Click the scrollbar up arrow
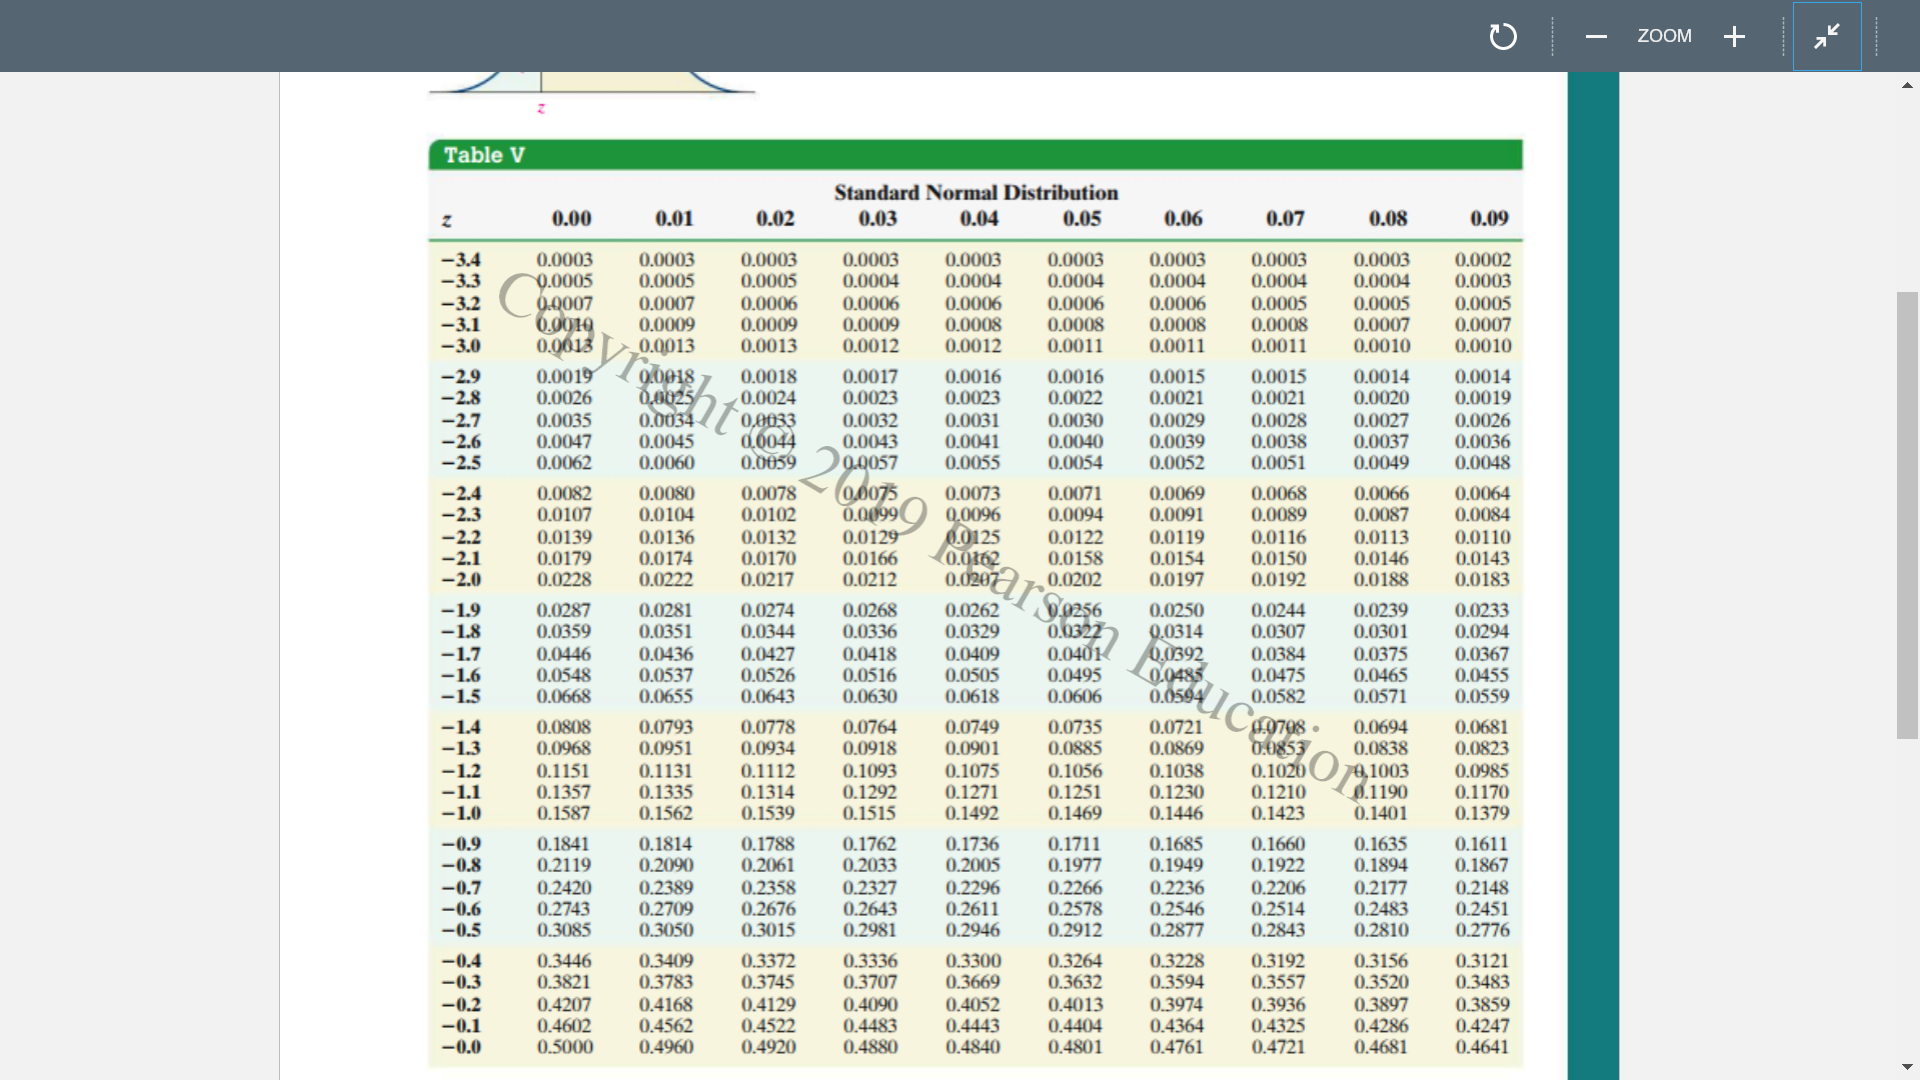The height and width of the screenshot is (1080, 1920). pos(1907,86)
